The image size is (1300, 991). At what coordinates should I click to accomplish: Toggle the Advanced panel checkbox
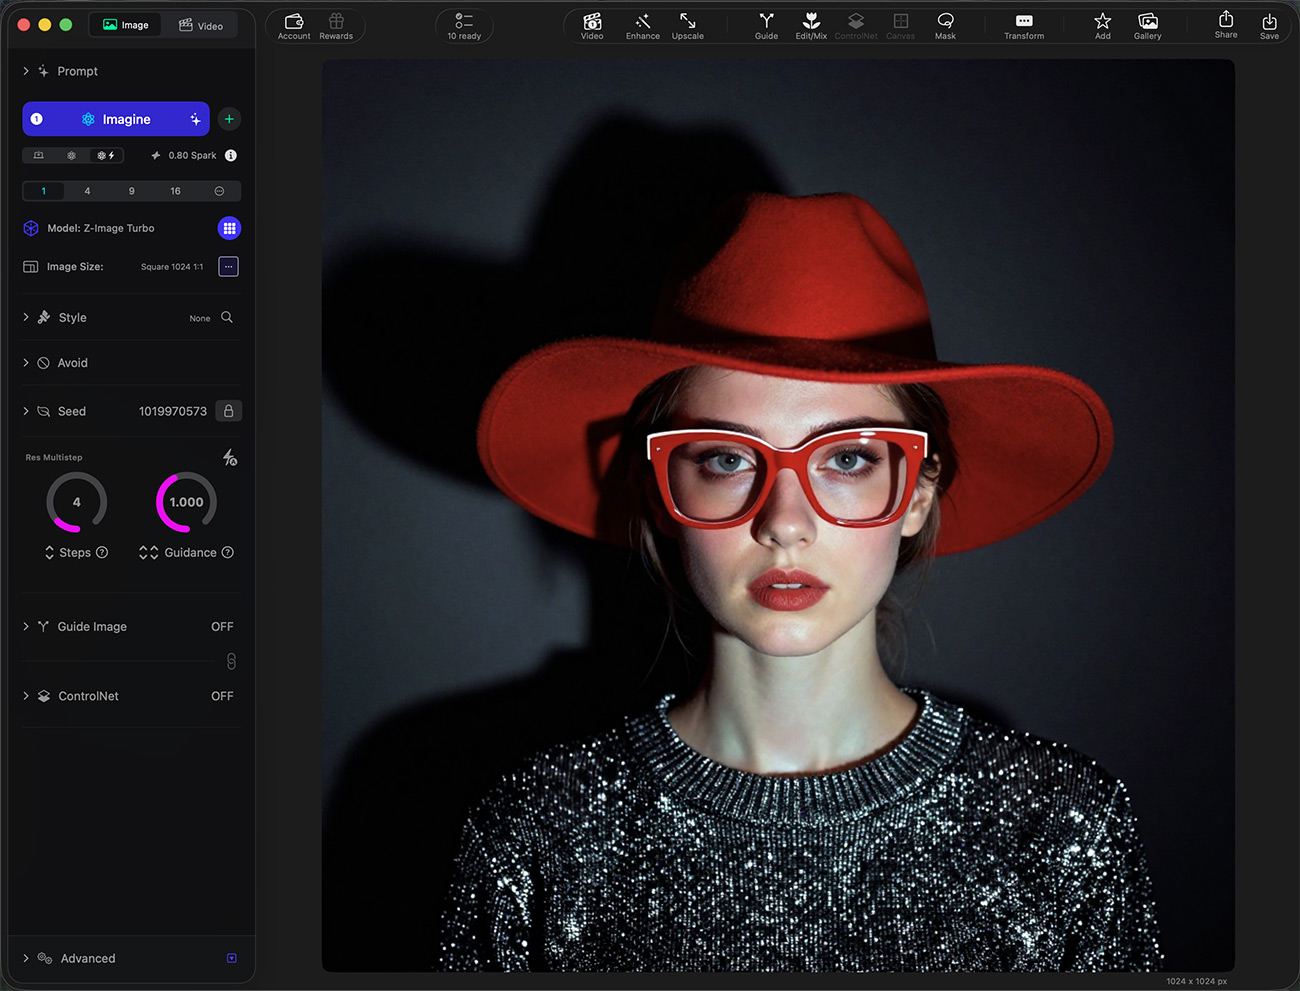coord(232,958)
